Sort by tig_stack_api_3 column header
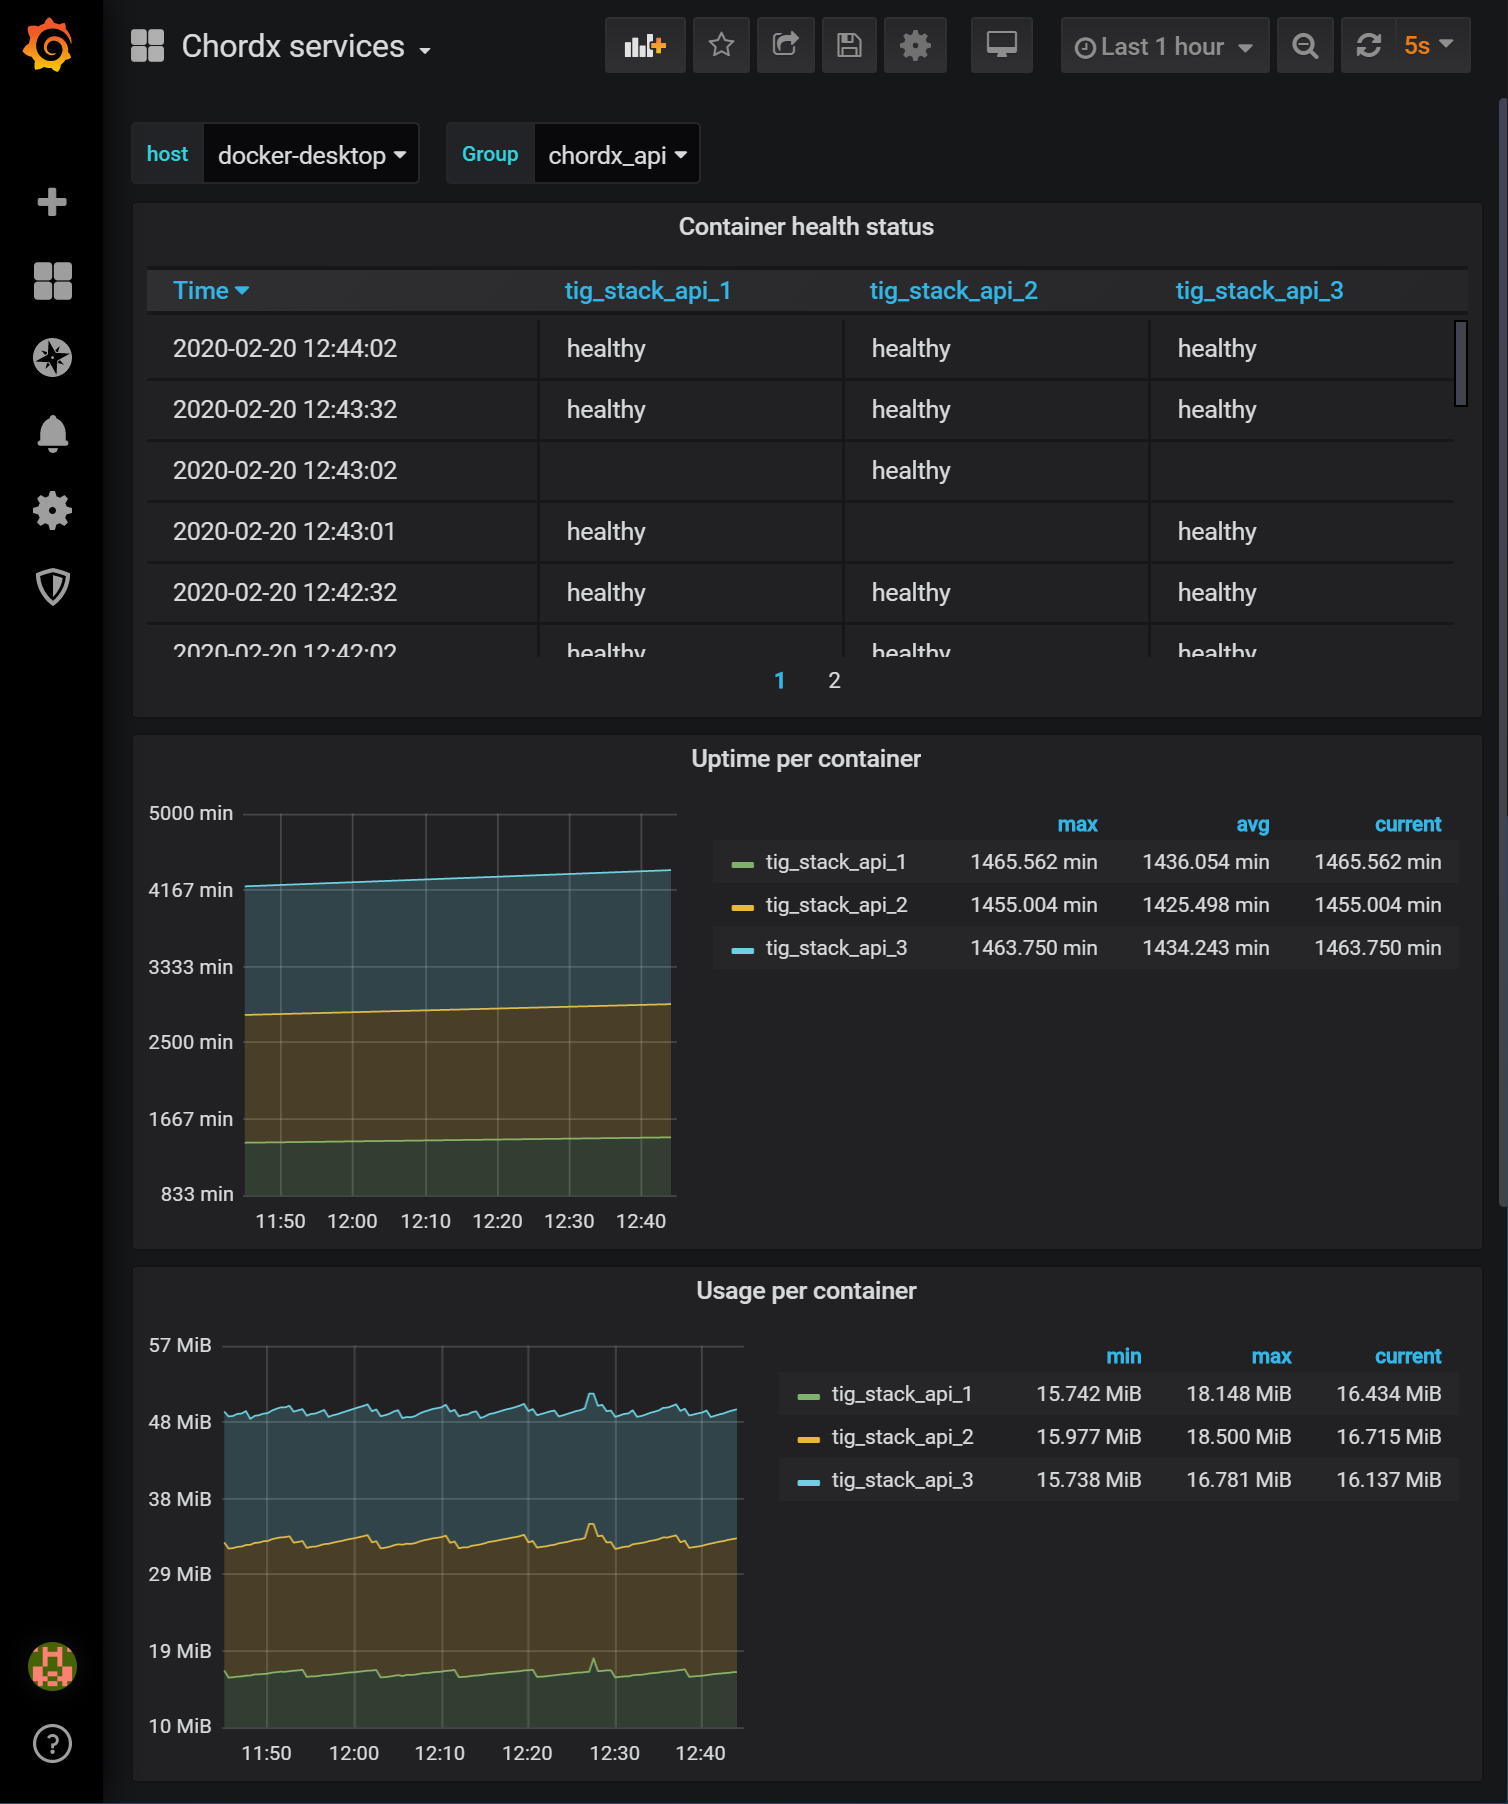 [x=1259, y=291]
